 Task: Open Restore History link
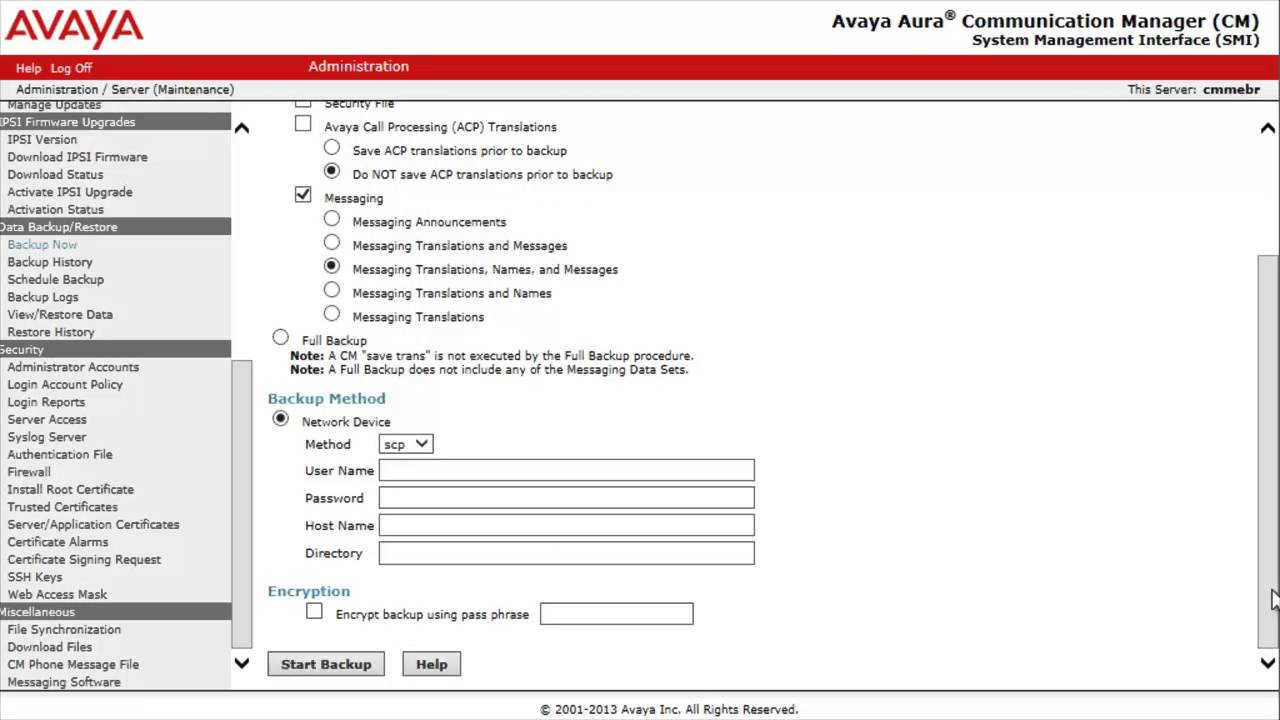[51, 332]
